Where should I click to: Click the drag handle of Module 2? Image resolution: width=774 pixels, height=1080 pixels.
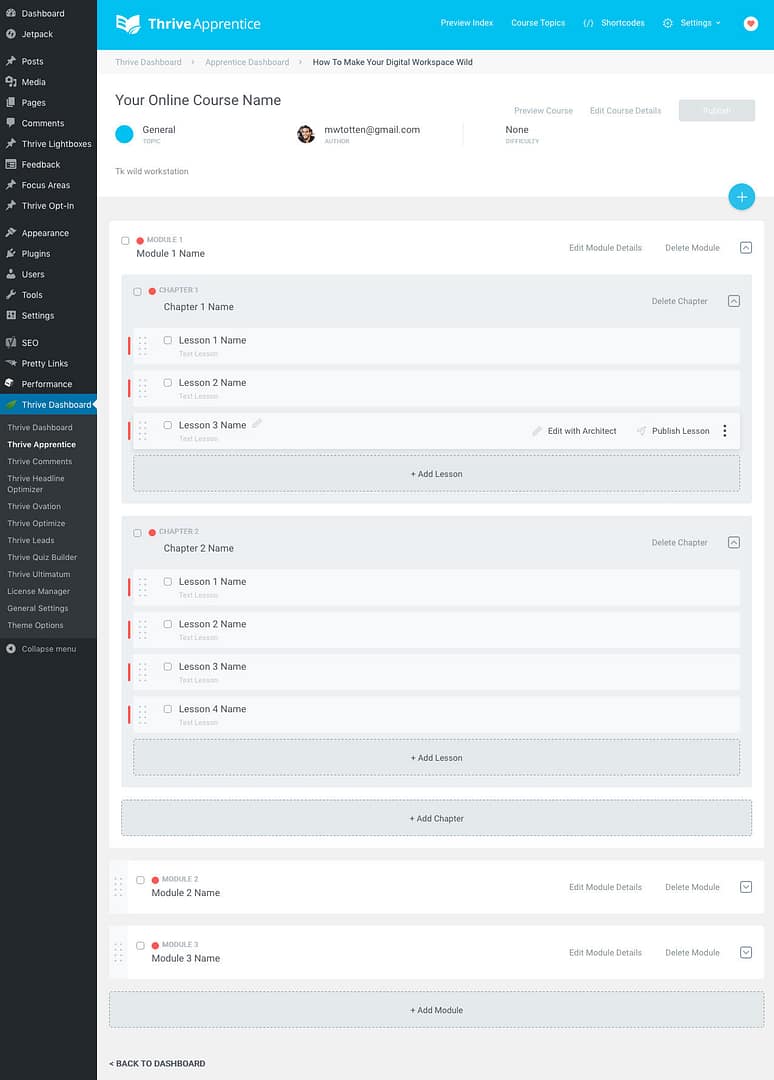[118, 886]
